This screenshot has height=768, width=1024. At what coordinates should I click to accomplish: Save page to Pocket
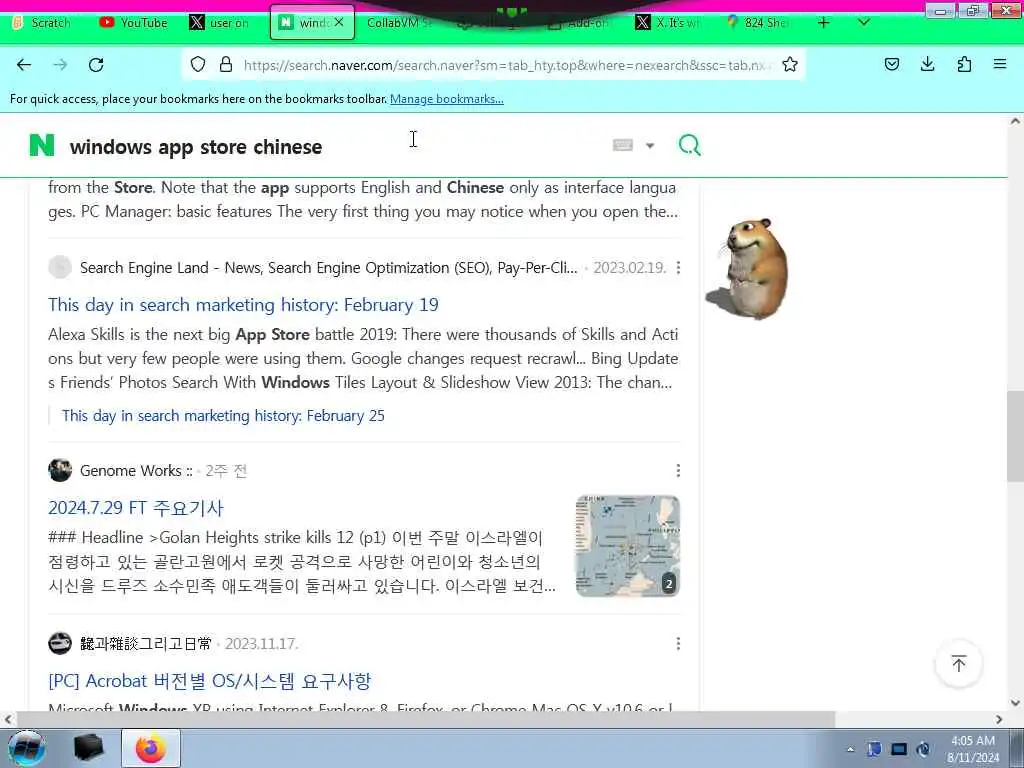[892, 64]
